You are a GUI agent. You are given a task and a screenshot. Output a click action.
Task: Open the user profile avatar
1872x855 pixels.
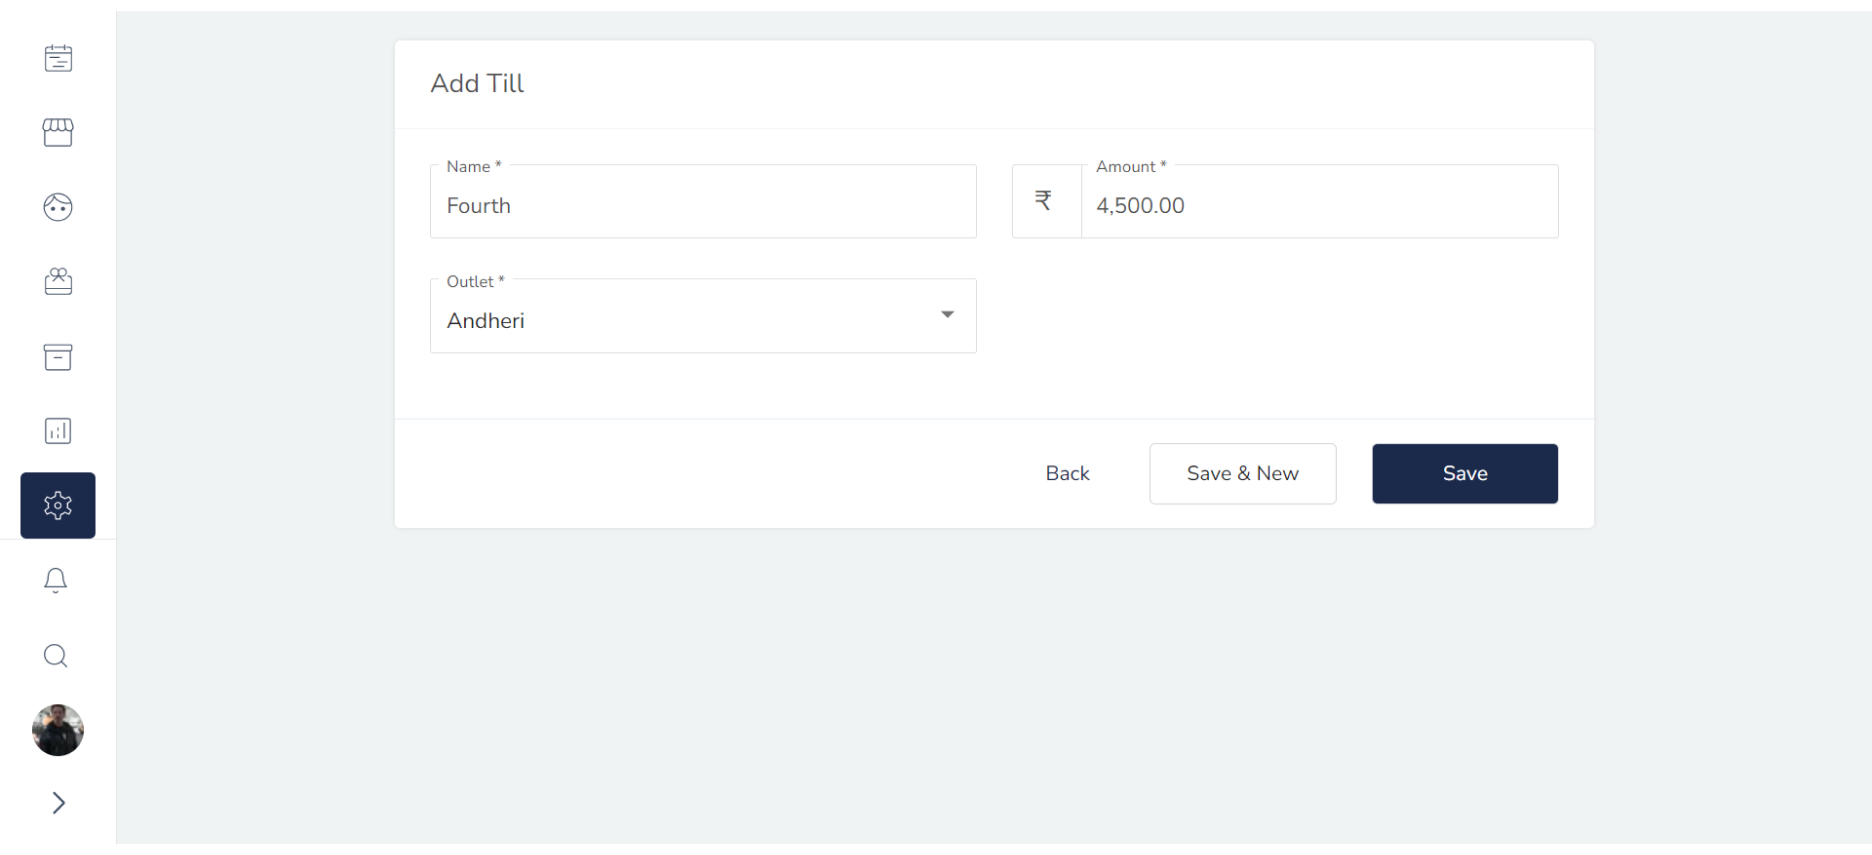click(x=58, y=730)
